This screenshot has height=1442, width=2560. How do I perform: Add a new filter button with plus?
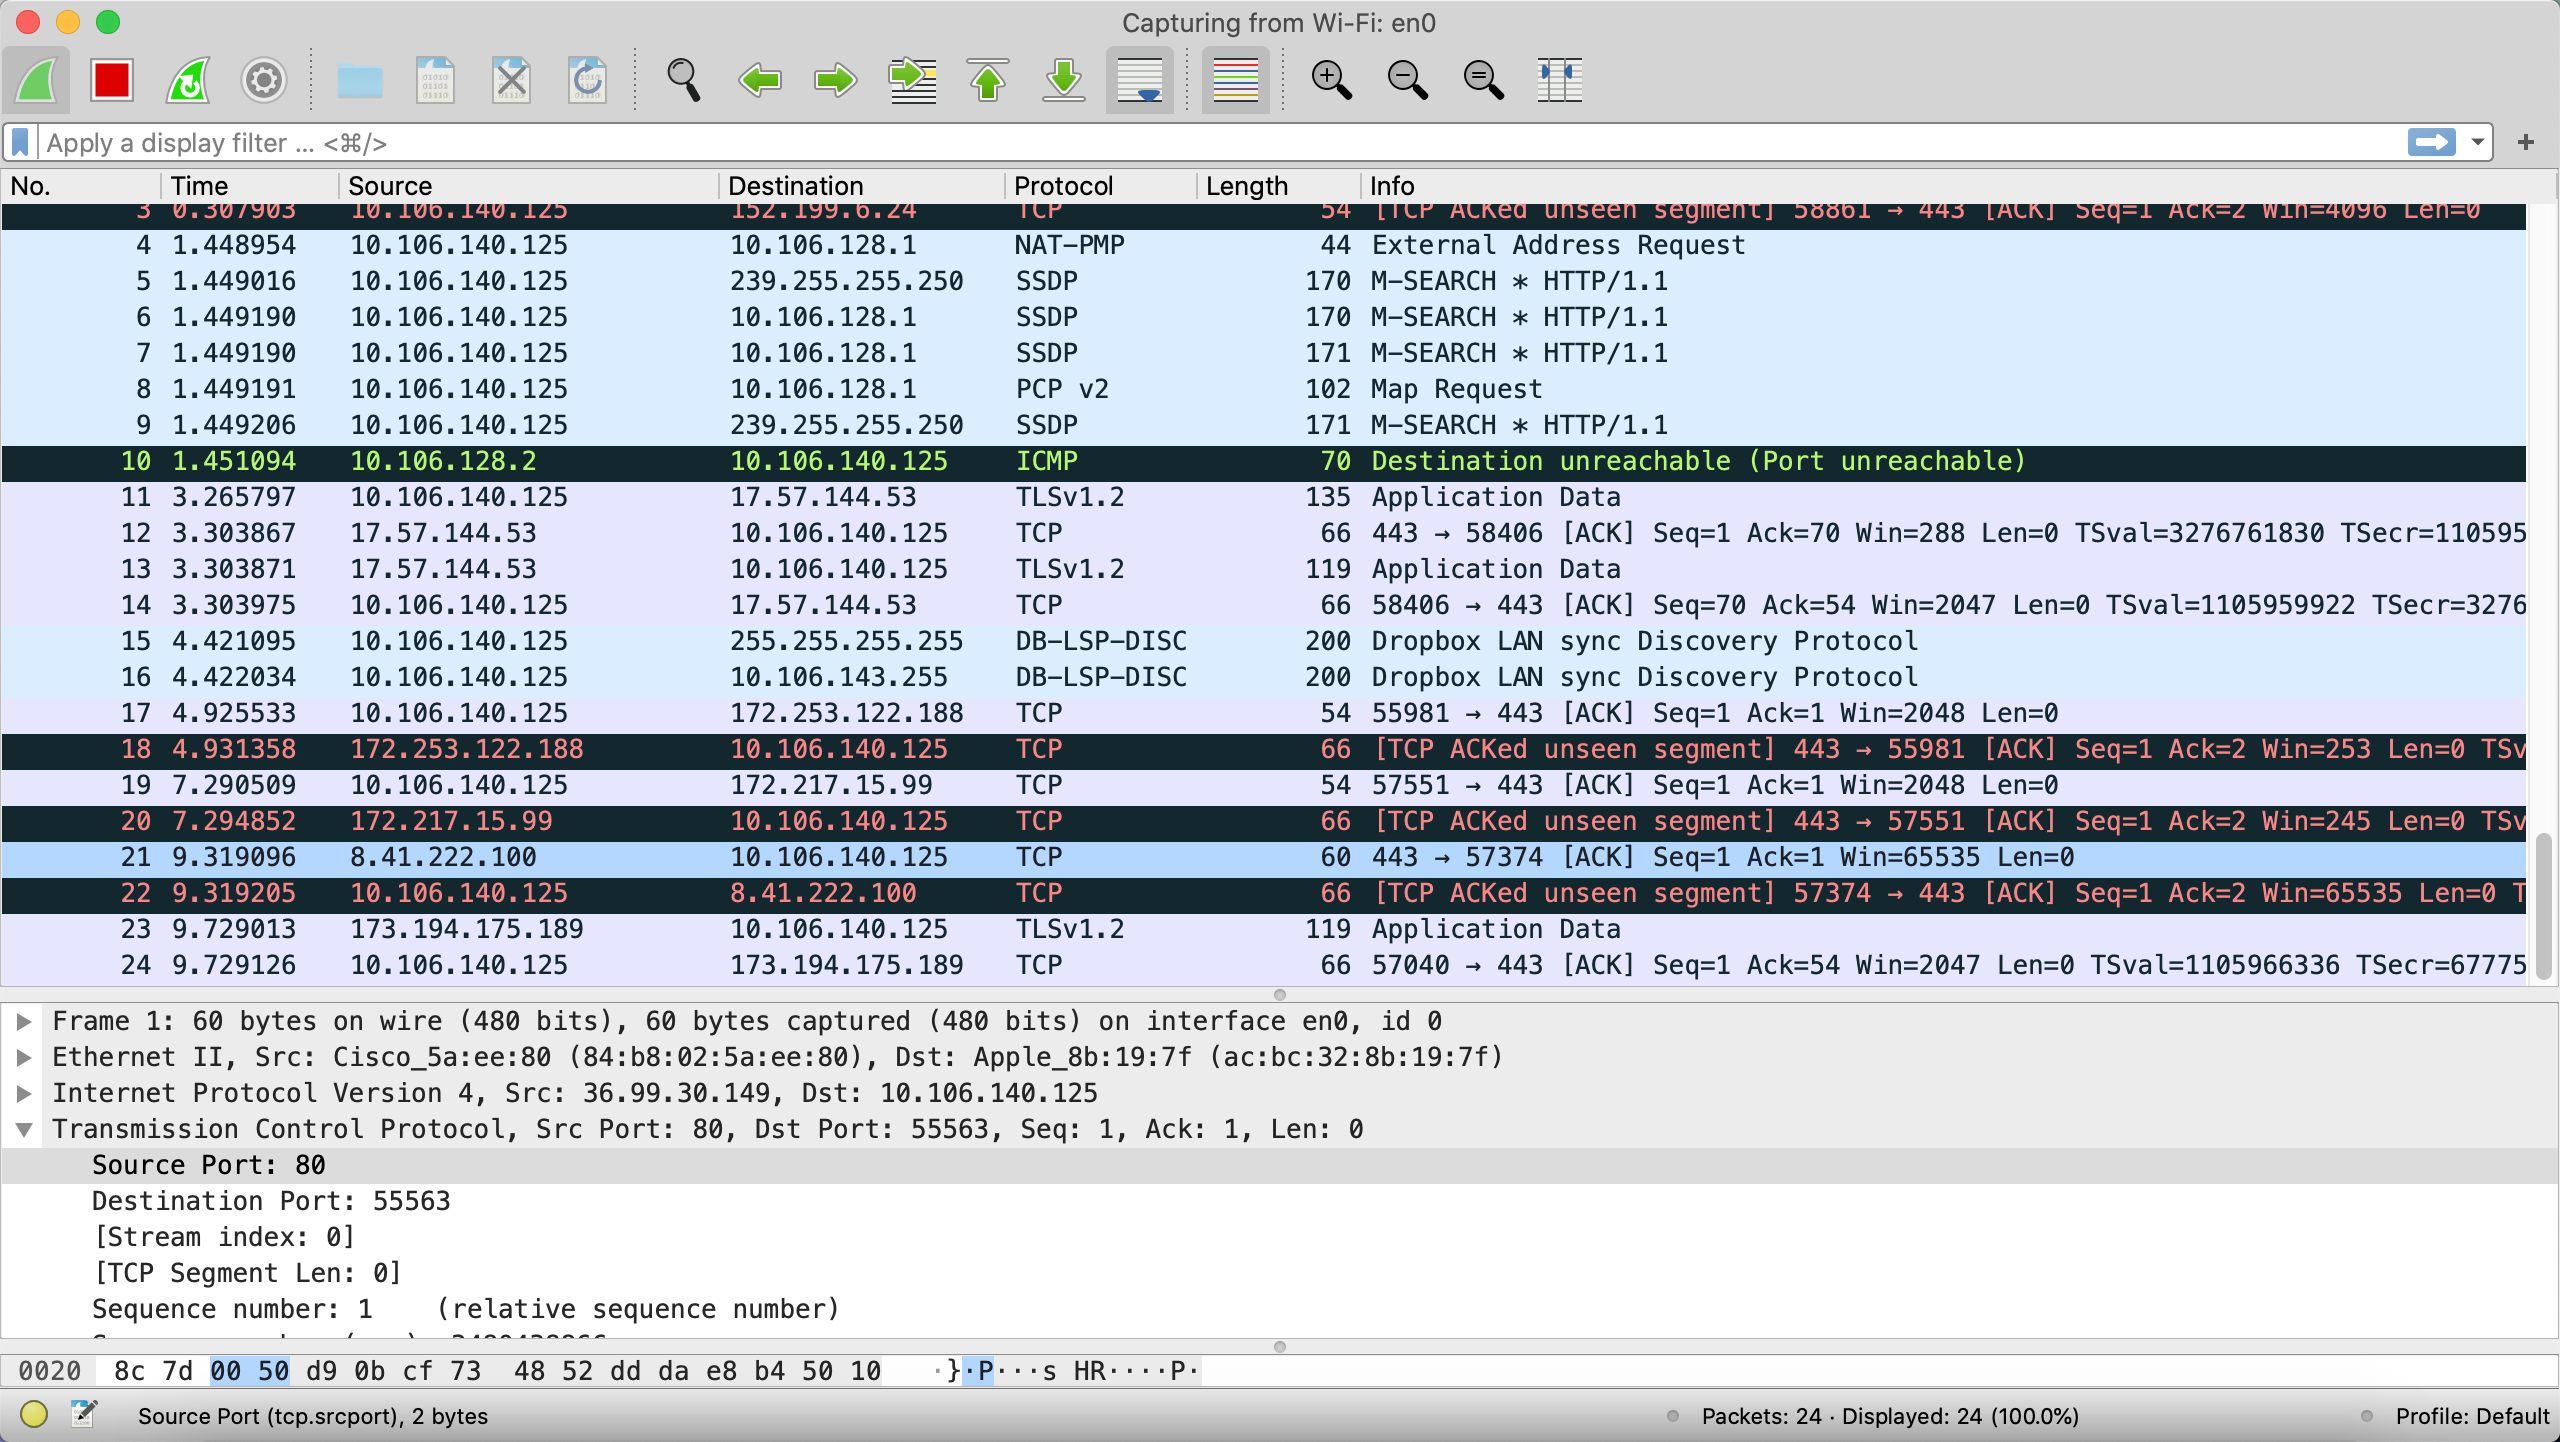click(2527, 142)
